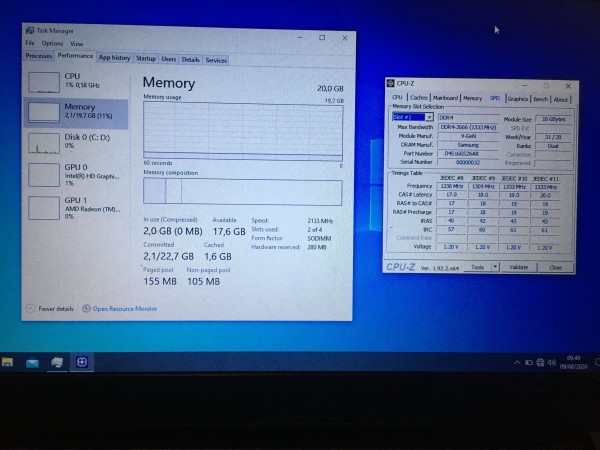Click the Validate button in CPU-Z
The image size is (600, 450).
tap(519, 267)
